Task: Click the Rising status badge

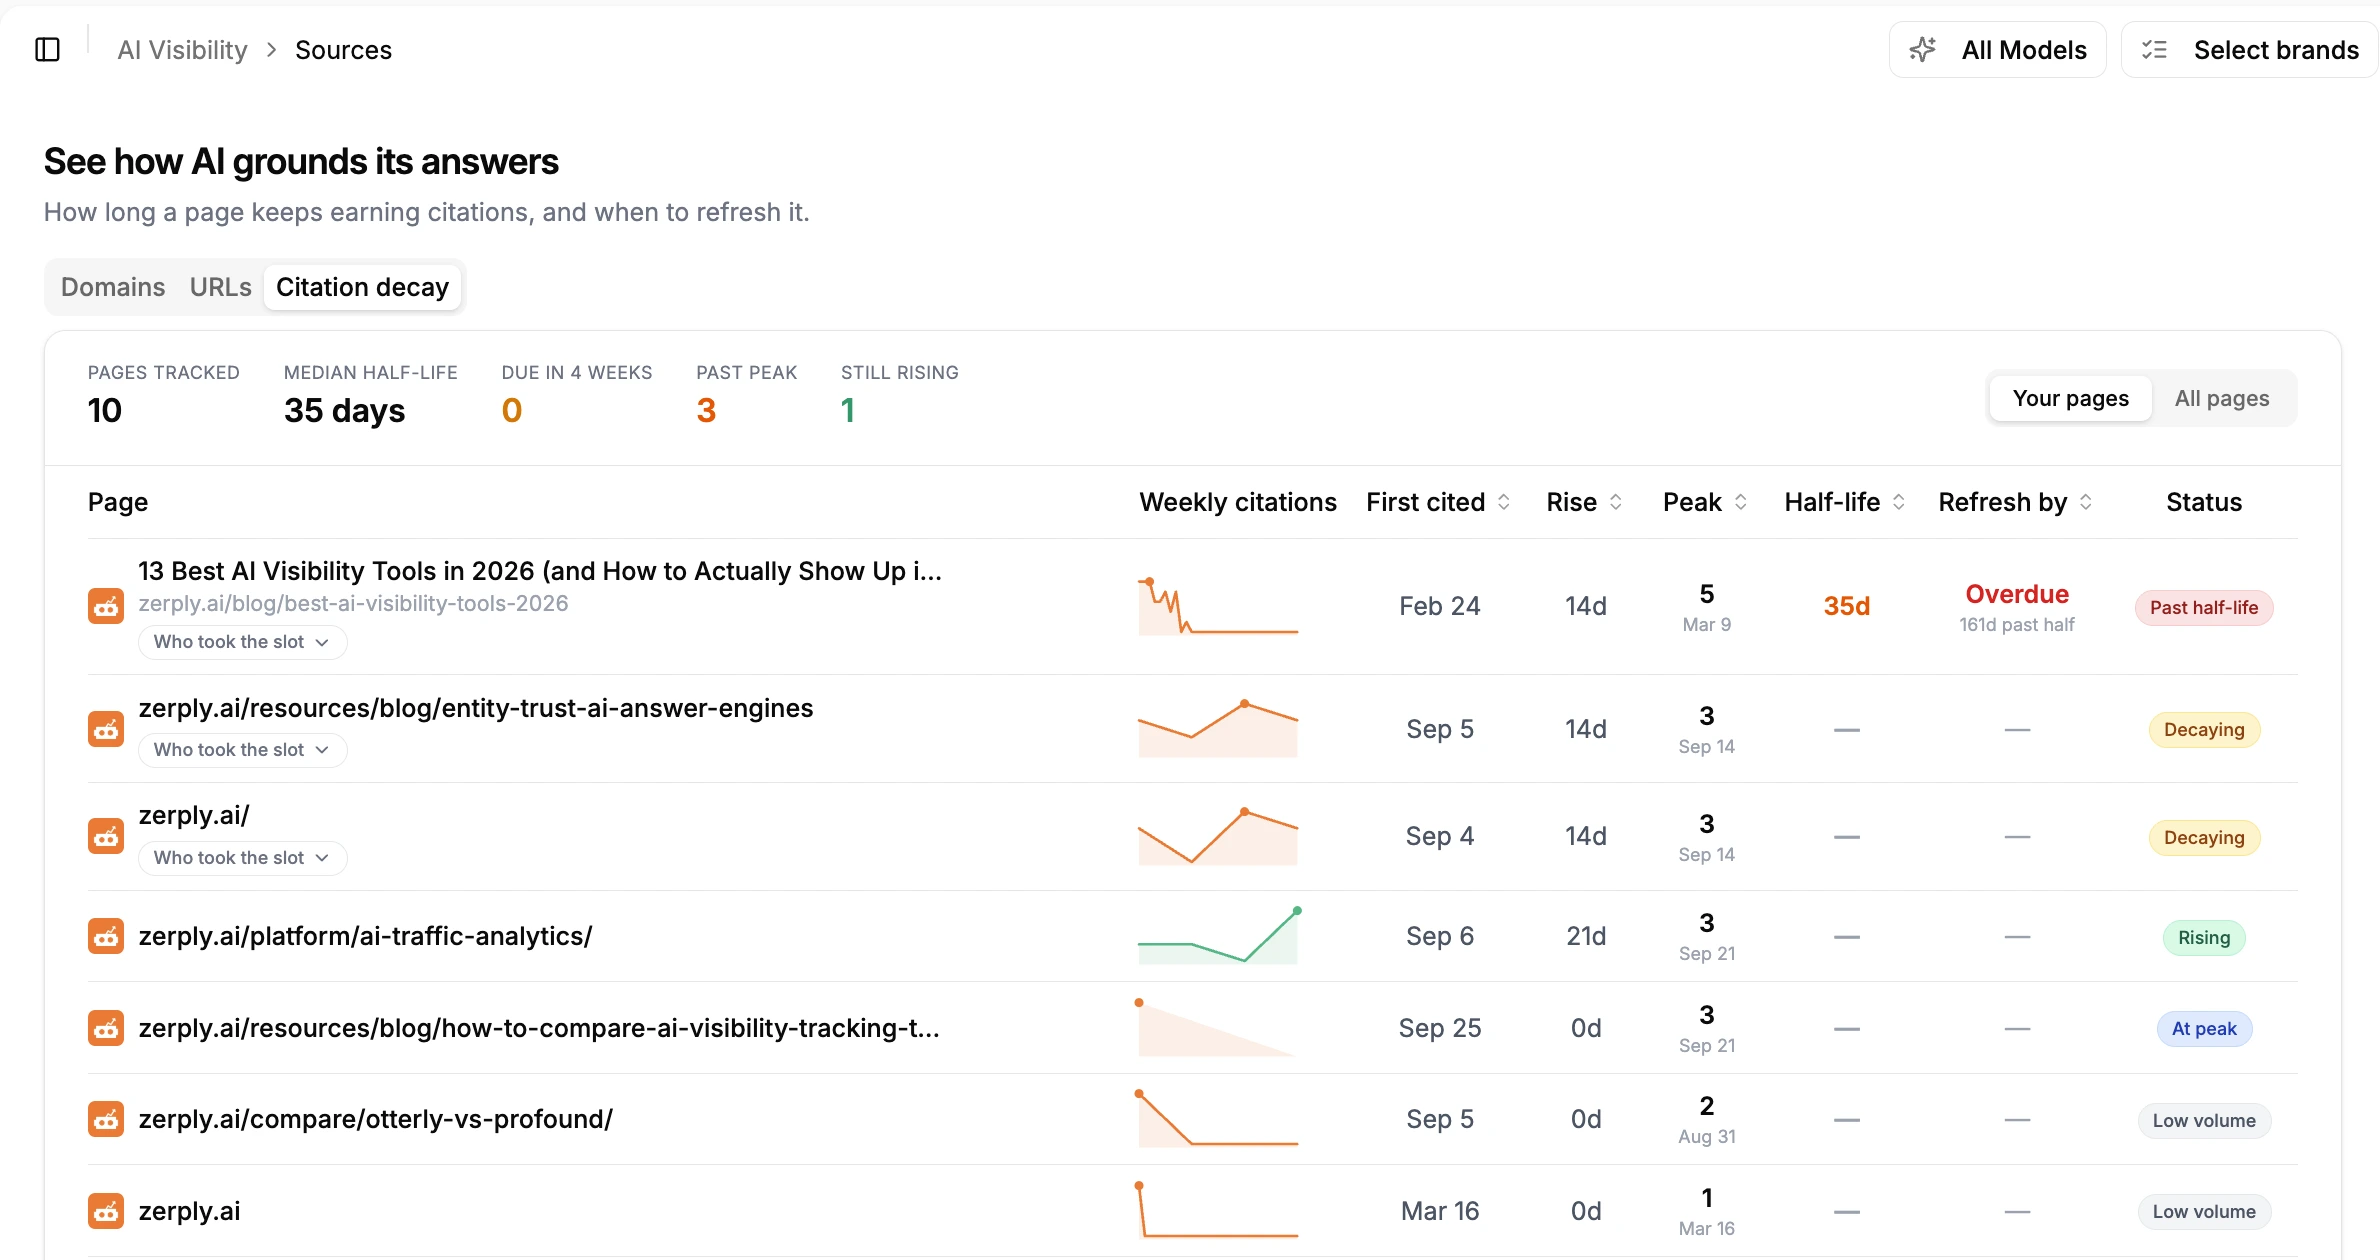Action: coord(2204,938)
